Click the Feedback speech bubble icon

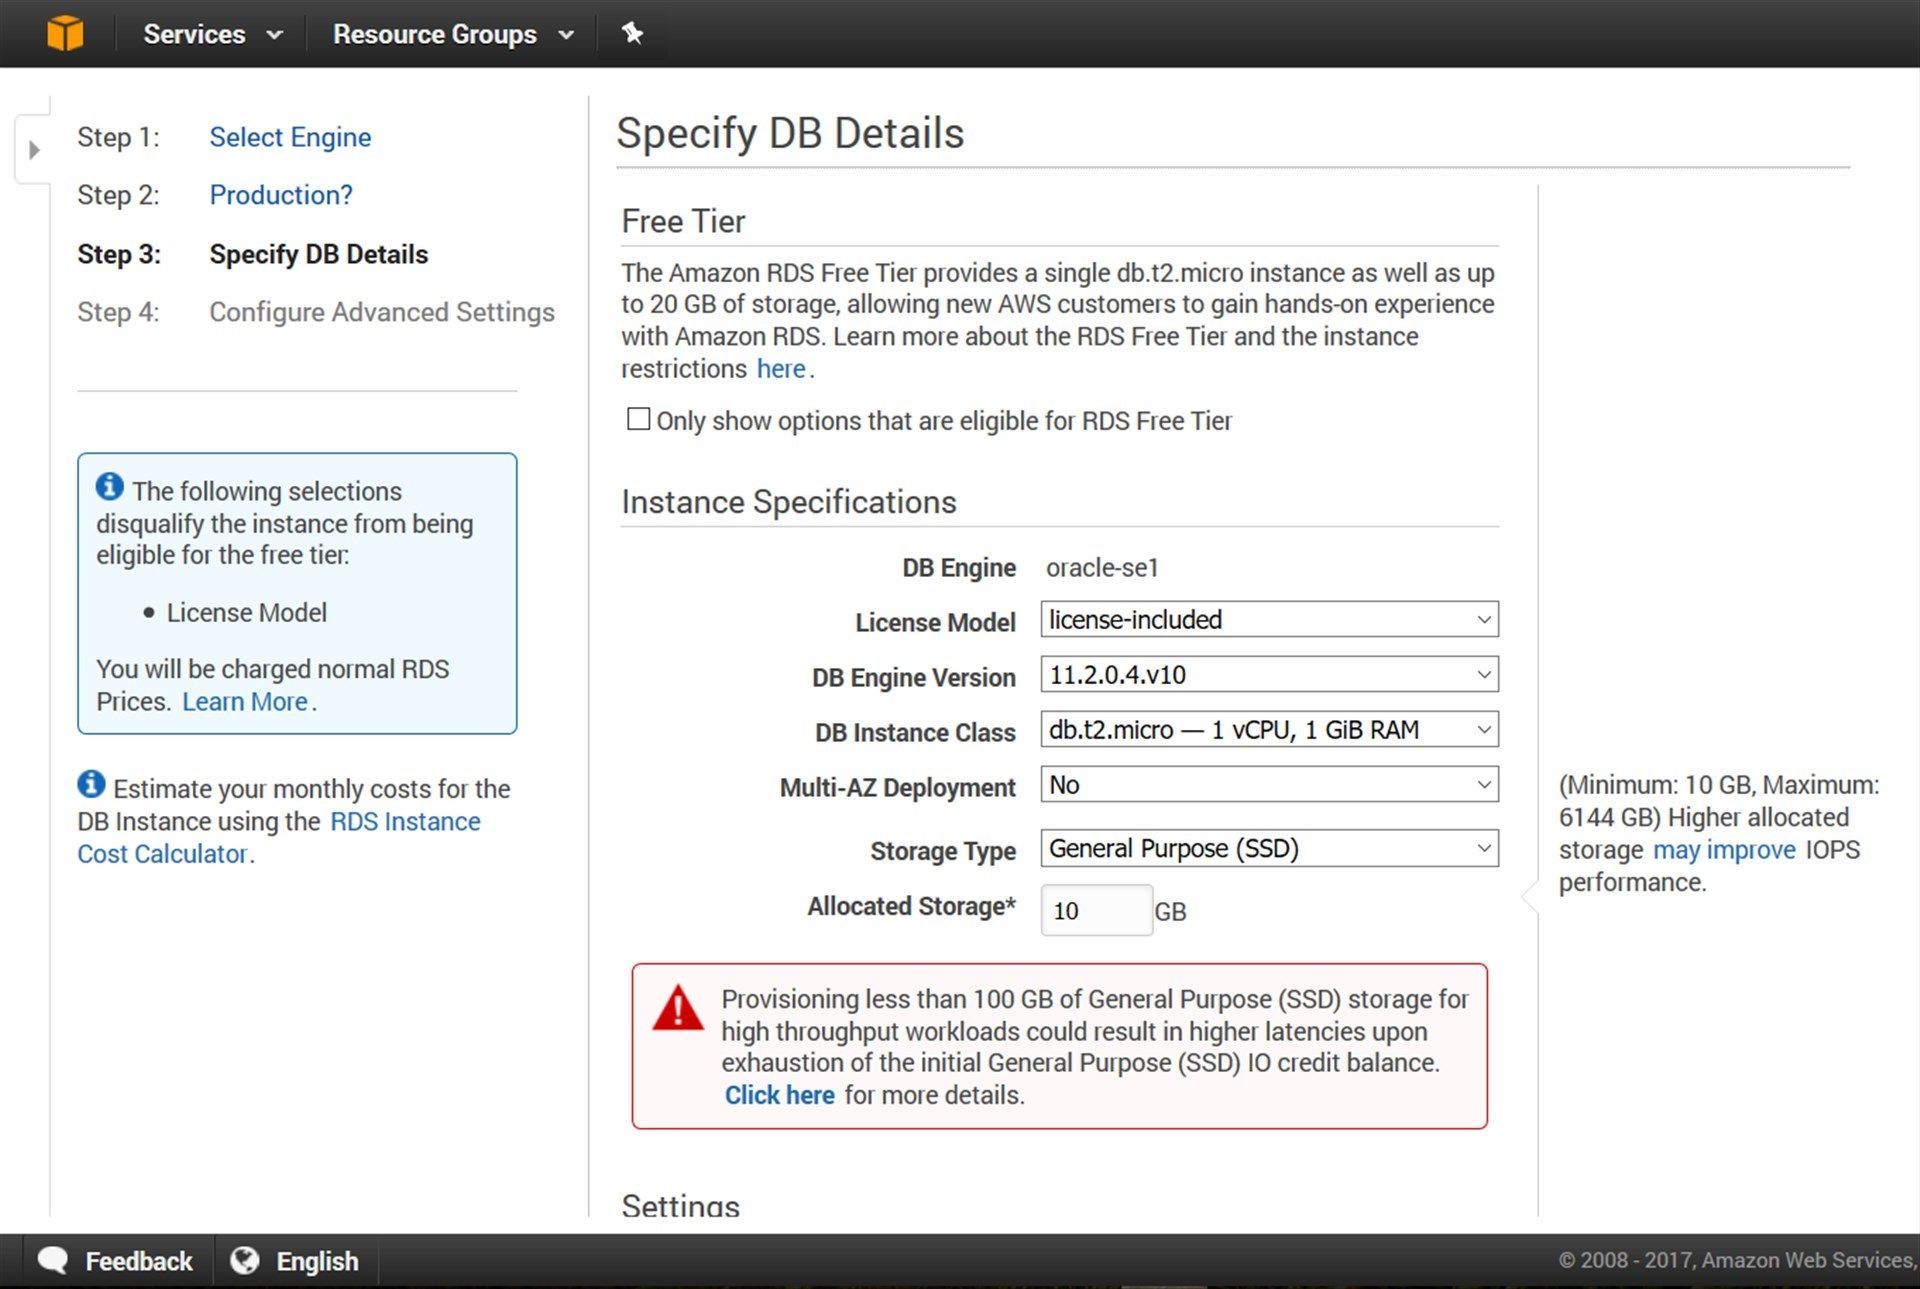pos(53,1260)
